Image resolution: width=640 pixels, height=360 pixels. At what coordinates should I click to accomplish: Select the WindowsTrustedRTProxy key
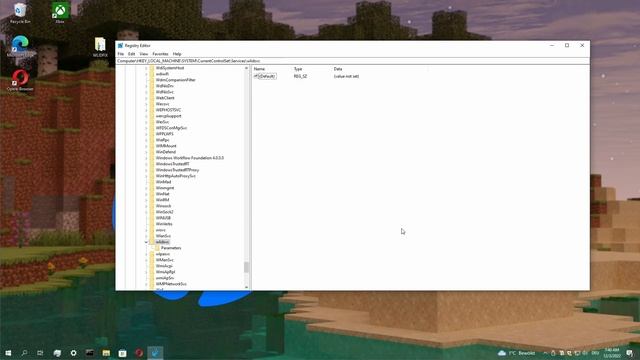pyautogui.click(x=177, y=170)
